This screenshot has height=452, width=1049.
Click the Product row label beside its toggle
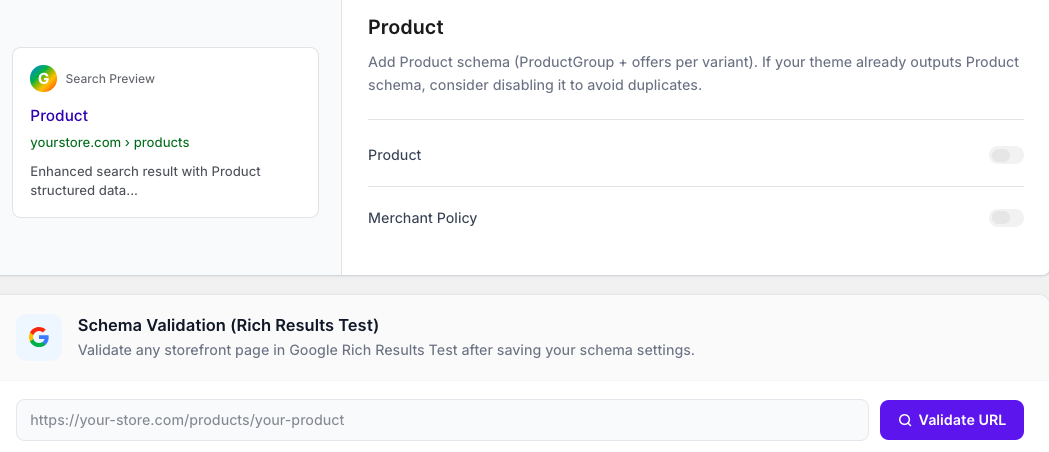pyautogui.click(x=395, y=155)
